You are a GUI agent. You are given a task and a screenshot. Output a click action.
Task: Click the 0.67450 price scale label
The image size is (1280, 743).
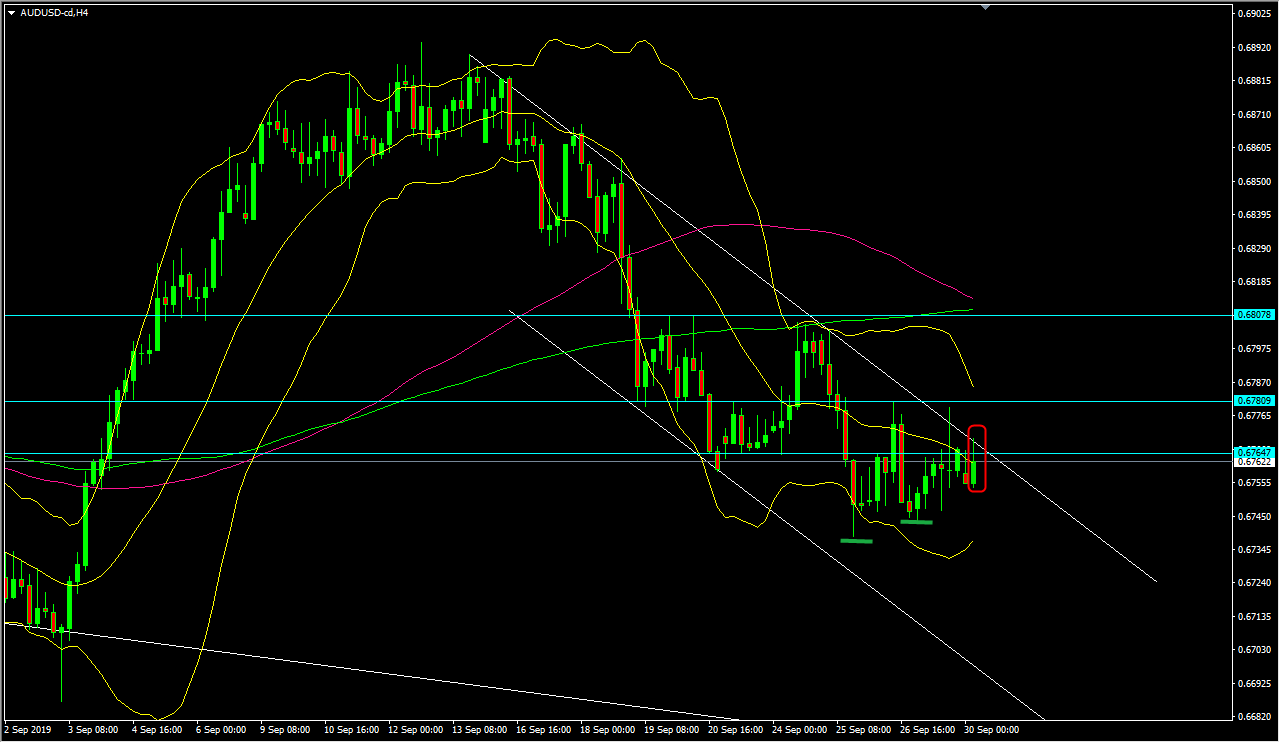[x=1256, y=517]
